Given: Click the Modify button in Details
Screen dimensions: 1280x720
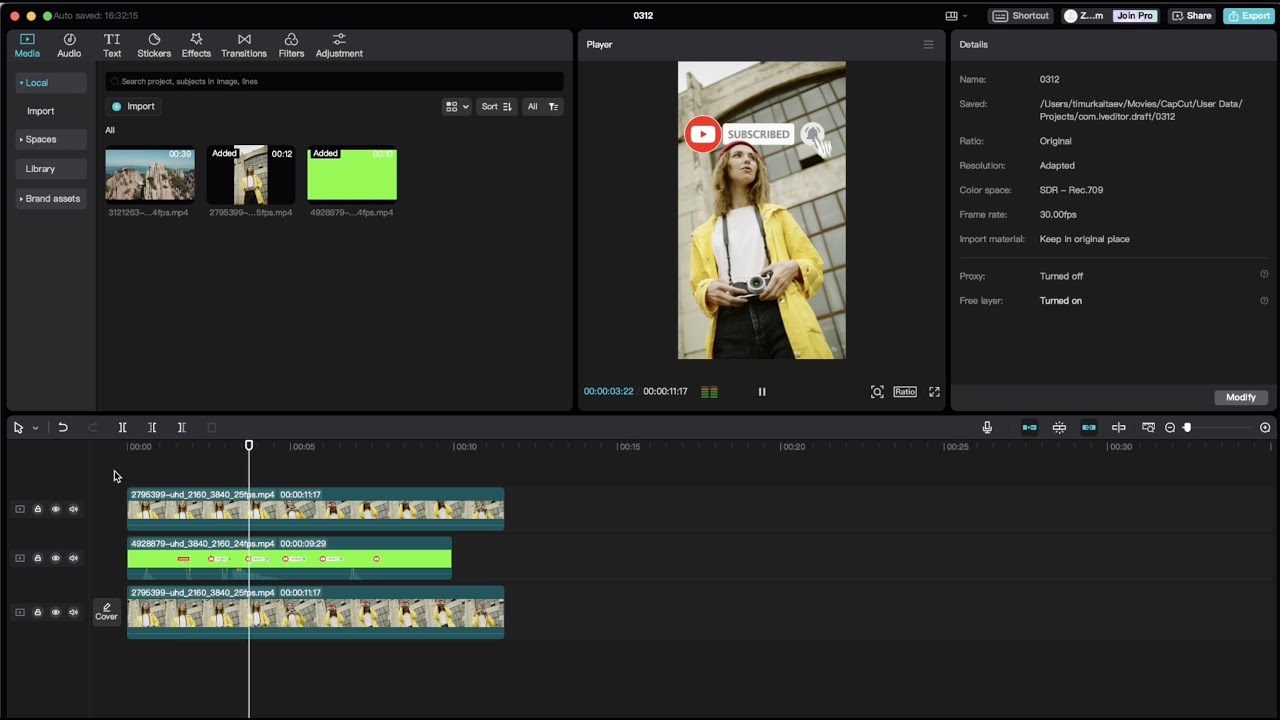Looking at the screenshot, I should (x=1241, y=397).
